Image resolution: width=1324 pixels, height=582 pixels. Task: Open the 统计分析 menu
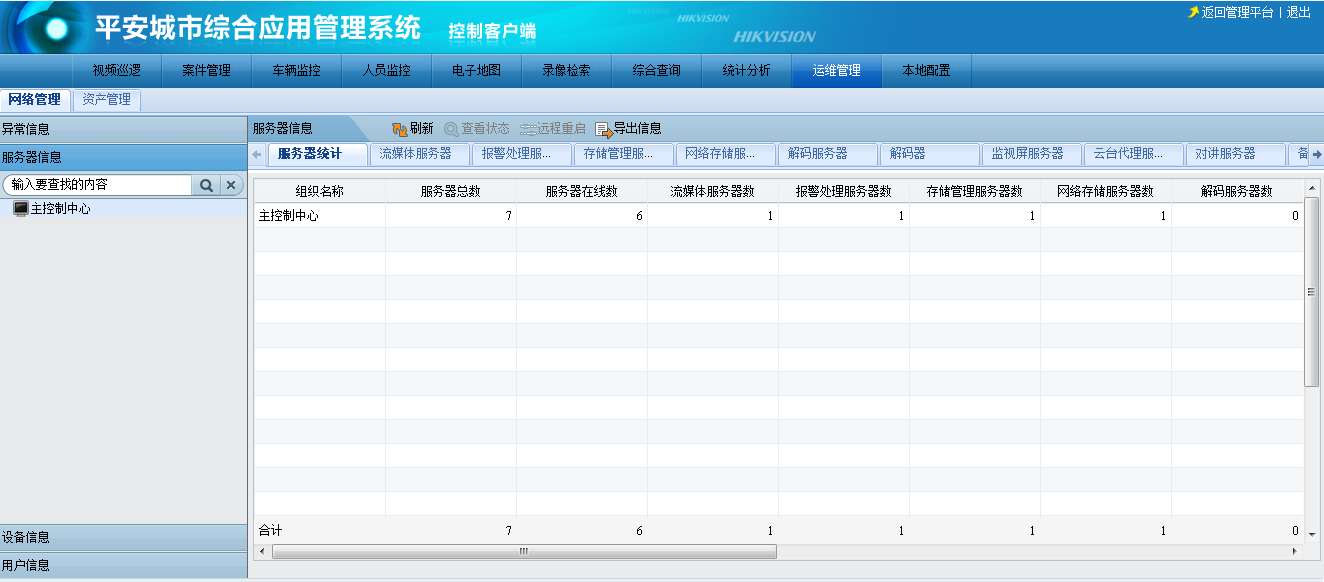(x=747, y=70)
